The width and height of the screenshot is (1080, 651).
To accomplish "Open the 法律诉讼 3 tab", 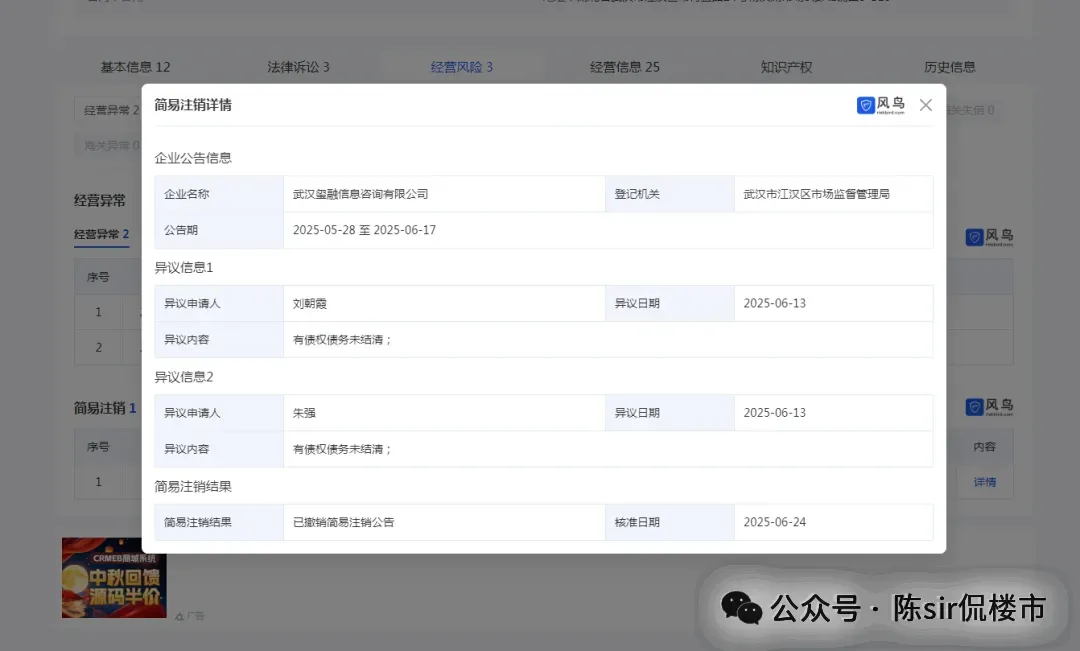I will coord(299,66).
